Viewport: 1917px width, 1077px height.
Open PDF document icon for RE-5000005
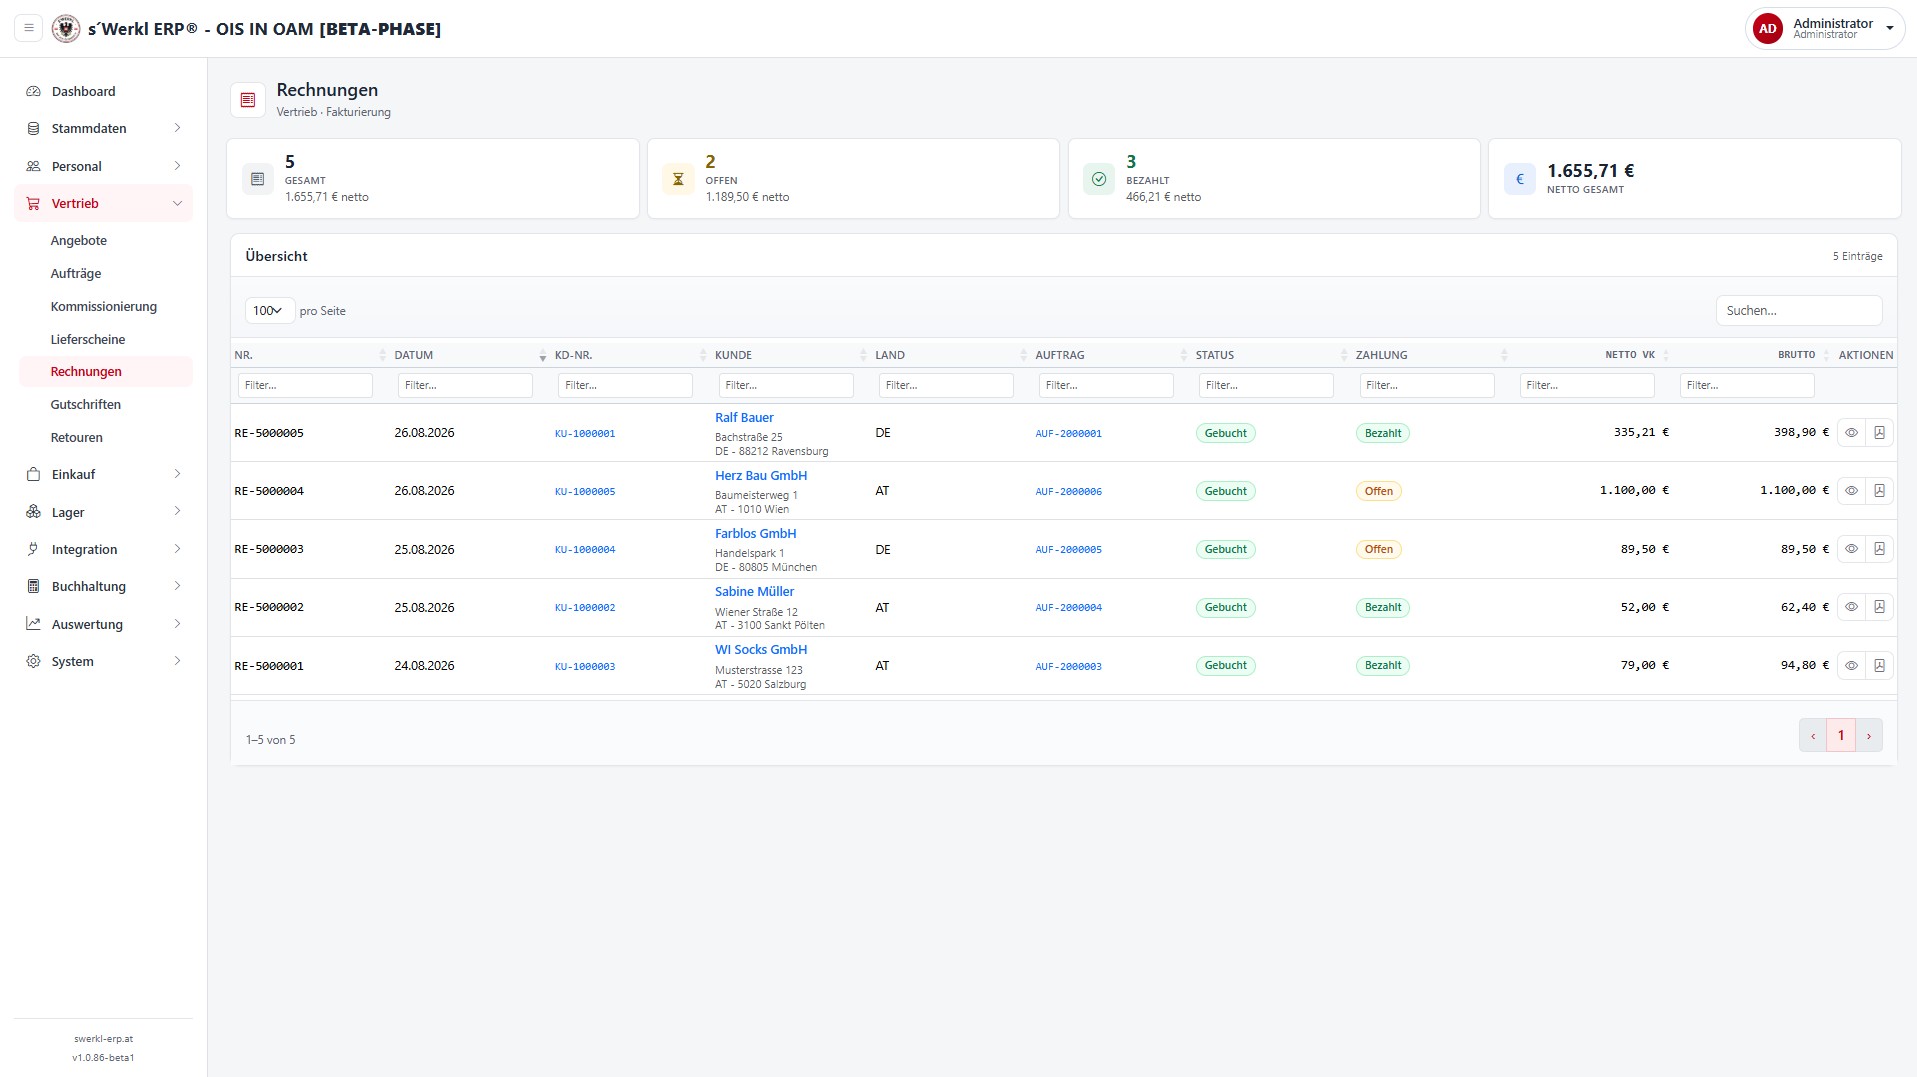[1879, 433]
